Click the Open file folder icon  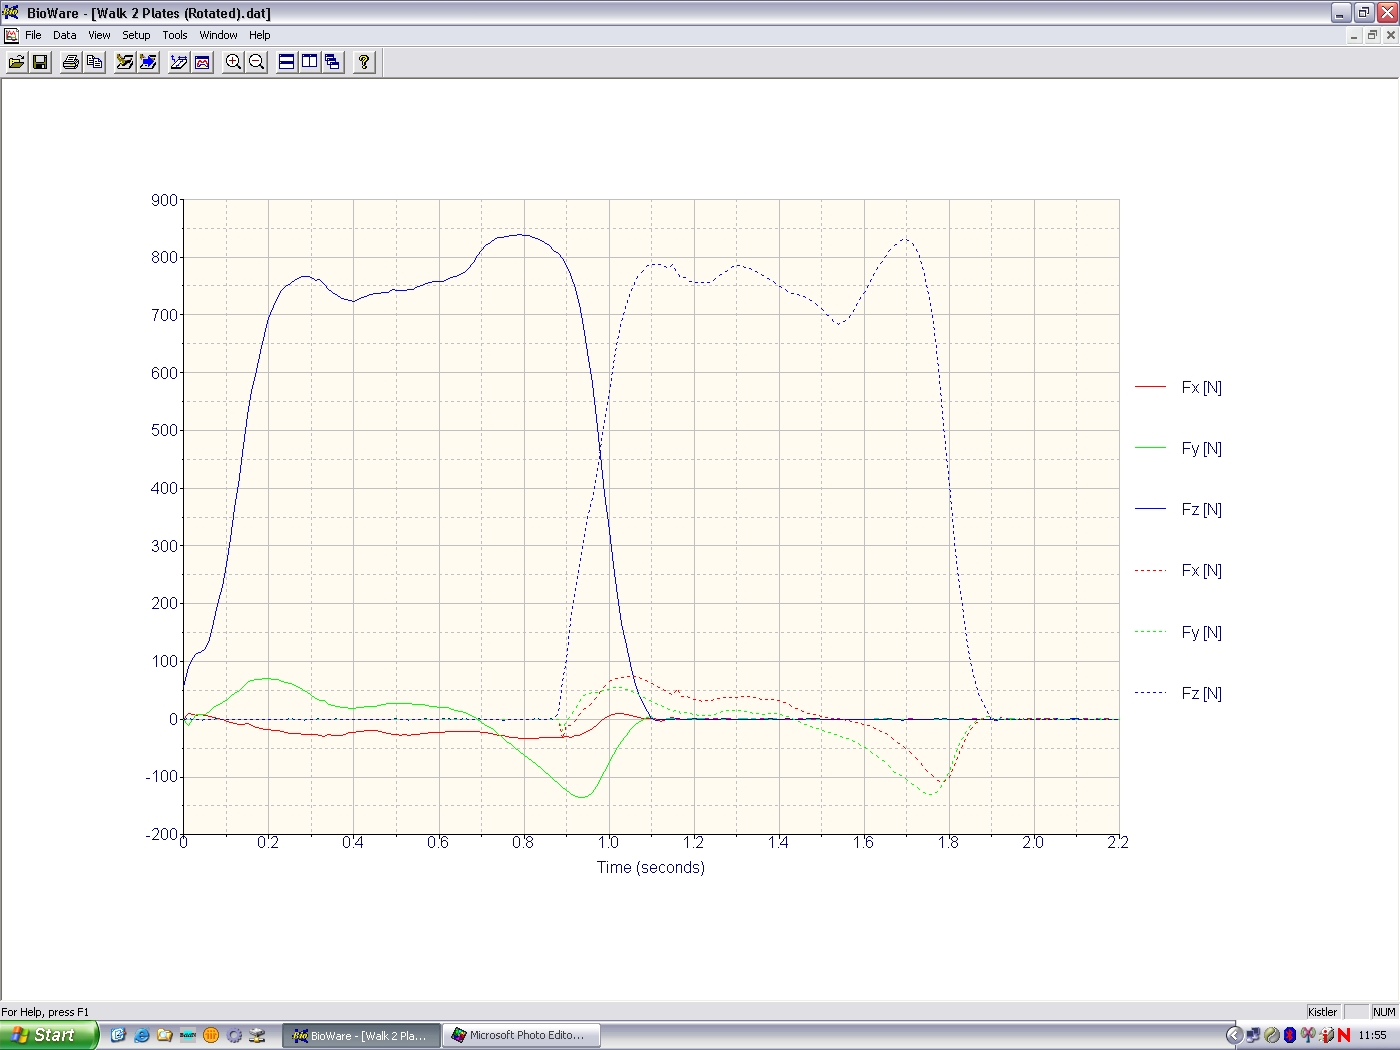coord(17,62)
